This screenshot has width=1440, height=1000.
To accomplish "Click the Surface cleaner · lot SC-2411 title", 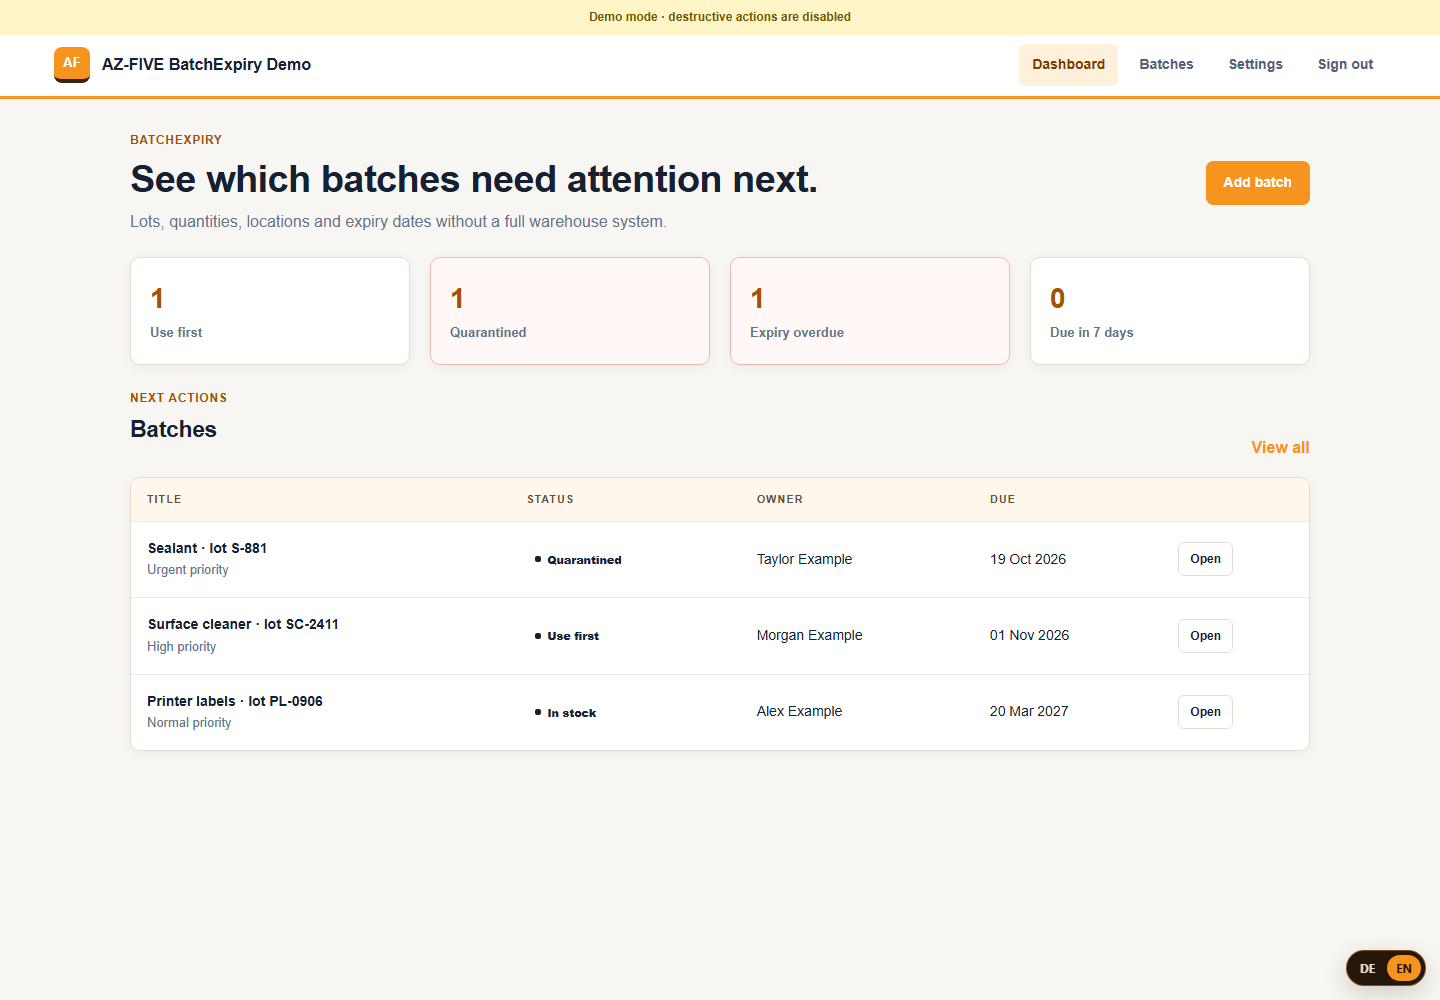I will tap(243, 624).
